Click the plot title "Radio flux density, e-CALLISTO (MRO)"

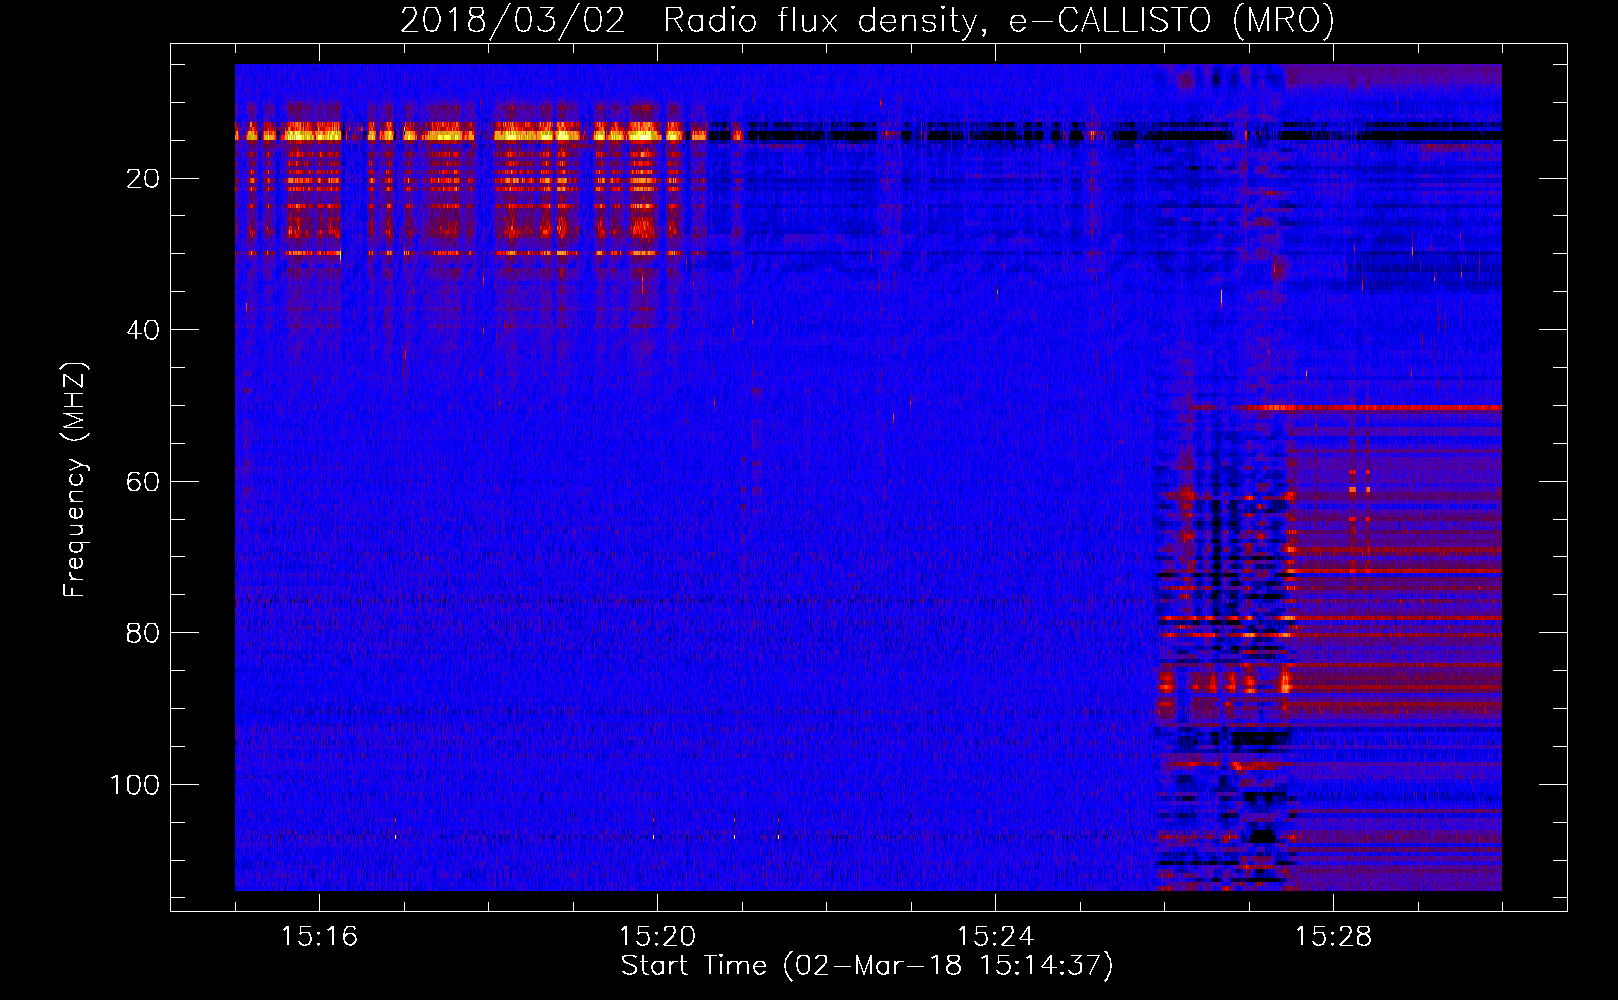(999, 21)
